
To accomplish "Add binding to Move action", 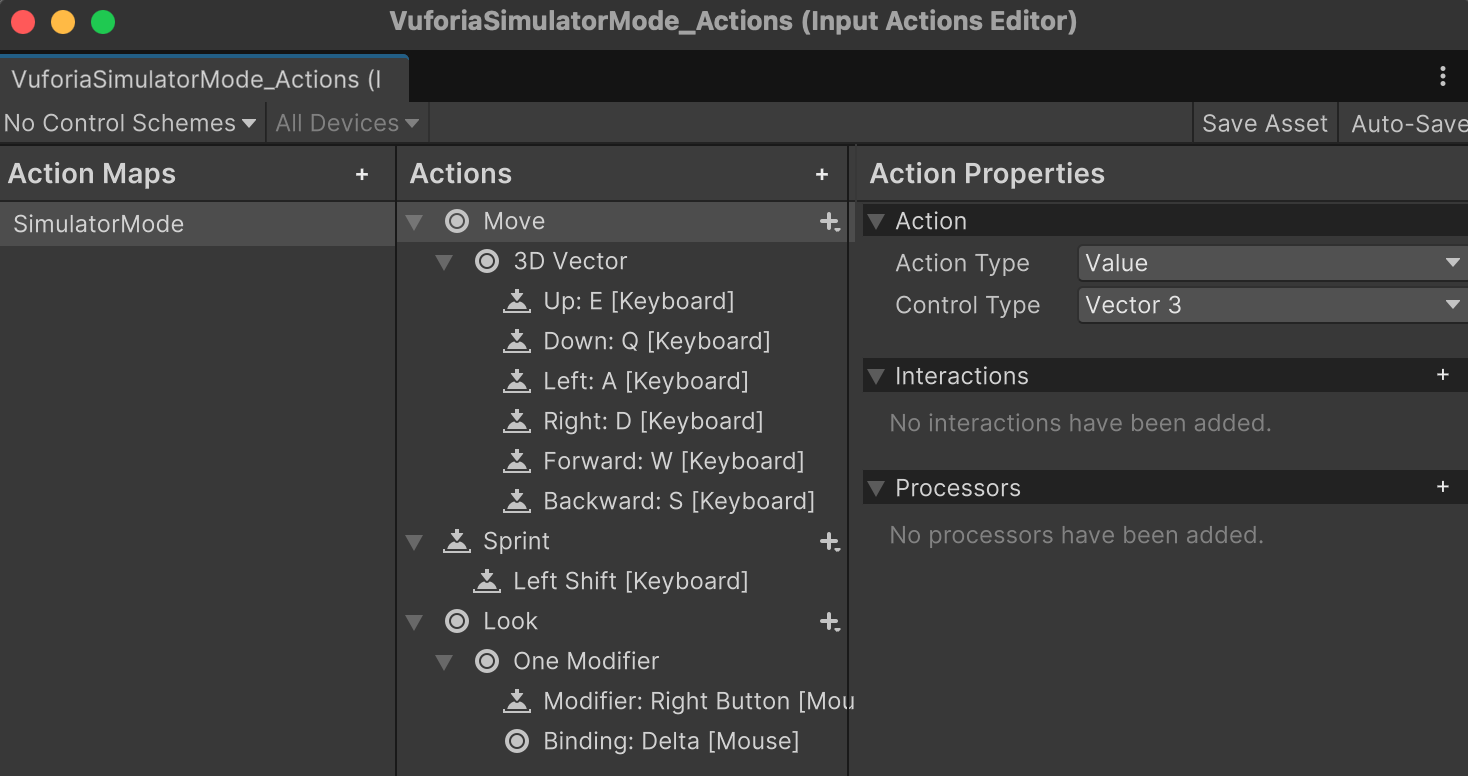I will [x=829, y=222].
